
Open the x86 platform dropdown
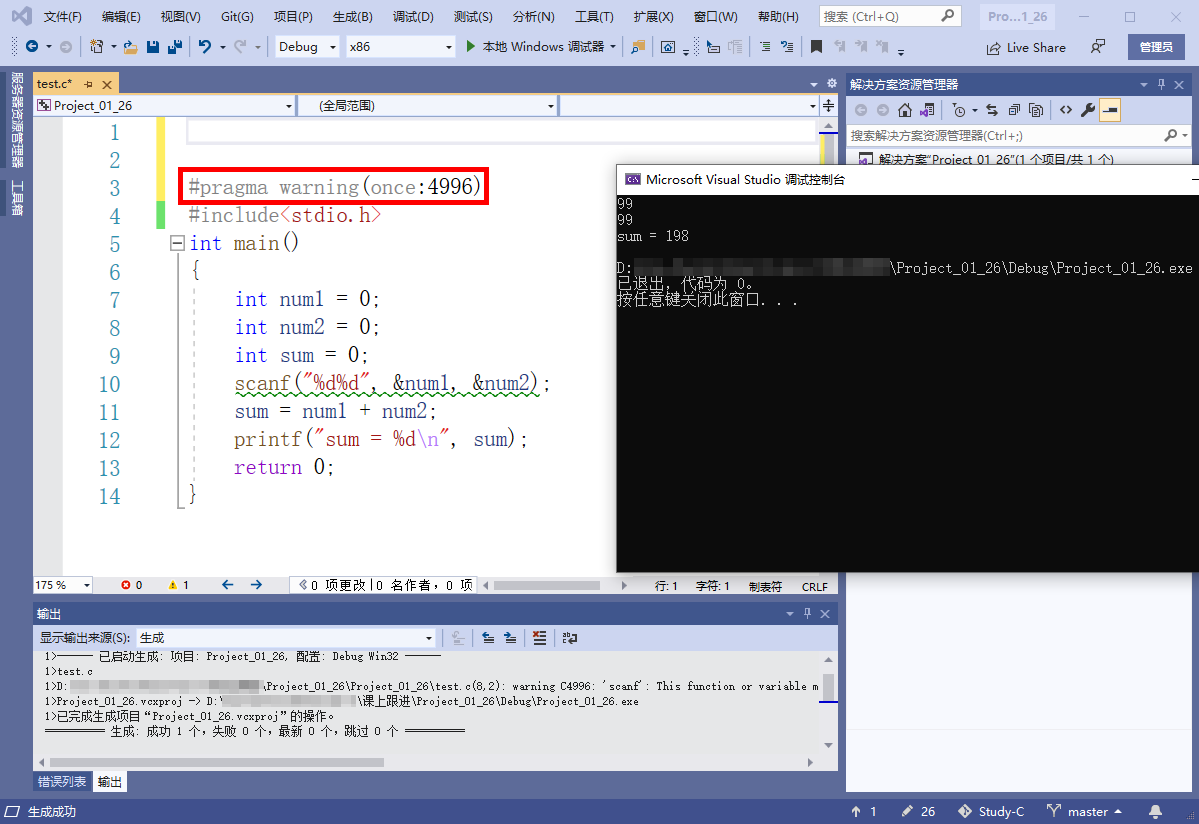point(400,47)
